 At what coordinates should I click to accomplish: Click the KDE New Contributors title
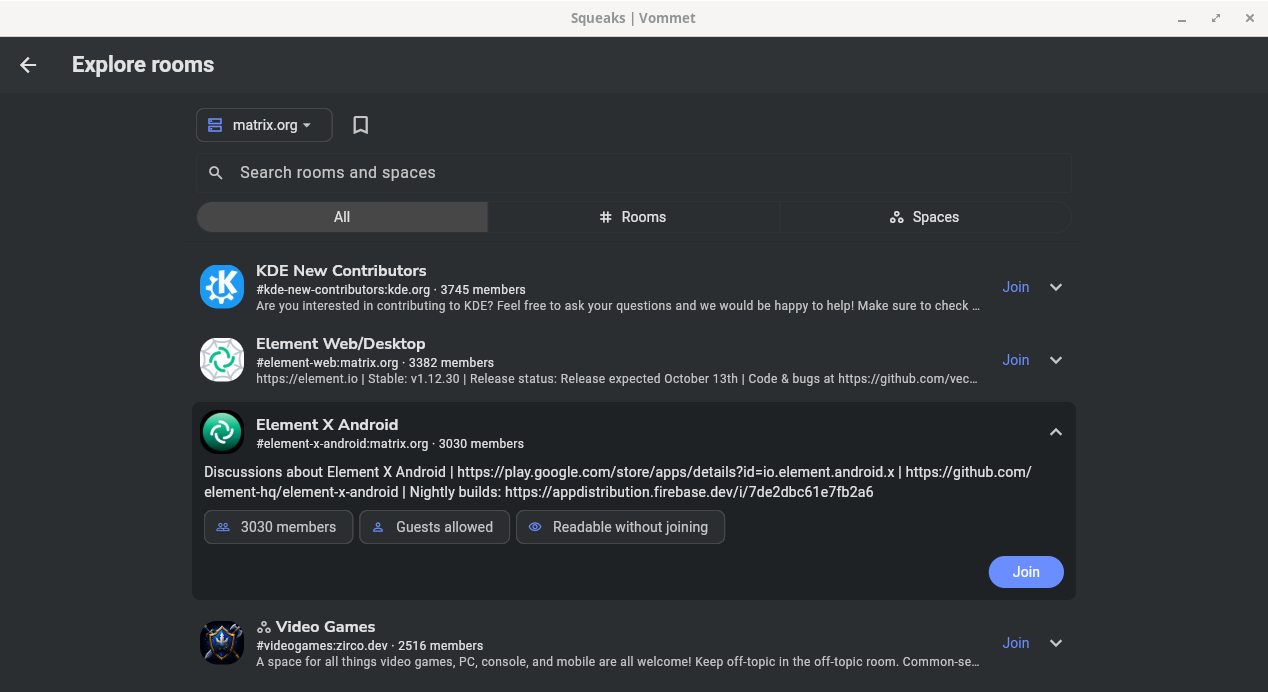pos(341,271)
